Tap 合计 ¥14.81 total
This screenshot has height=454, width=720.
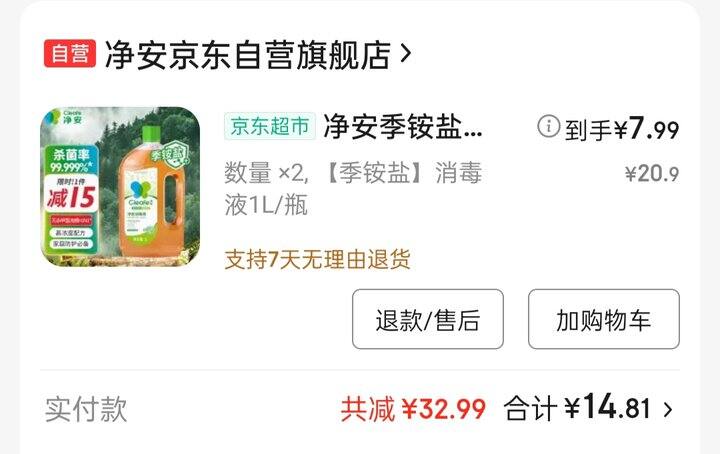577,408
